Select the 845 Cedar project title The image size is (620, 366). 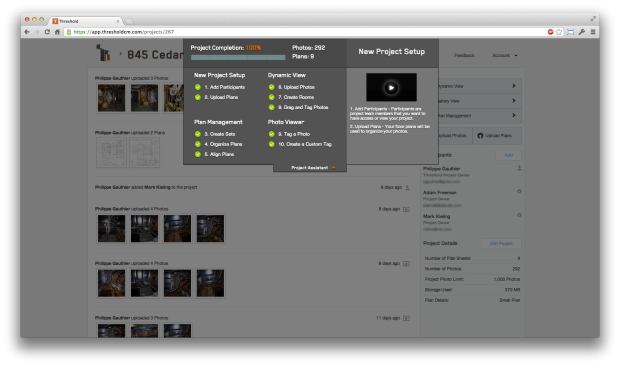155,55
